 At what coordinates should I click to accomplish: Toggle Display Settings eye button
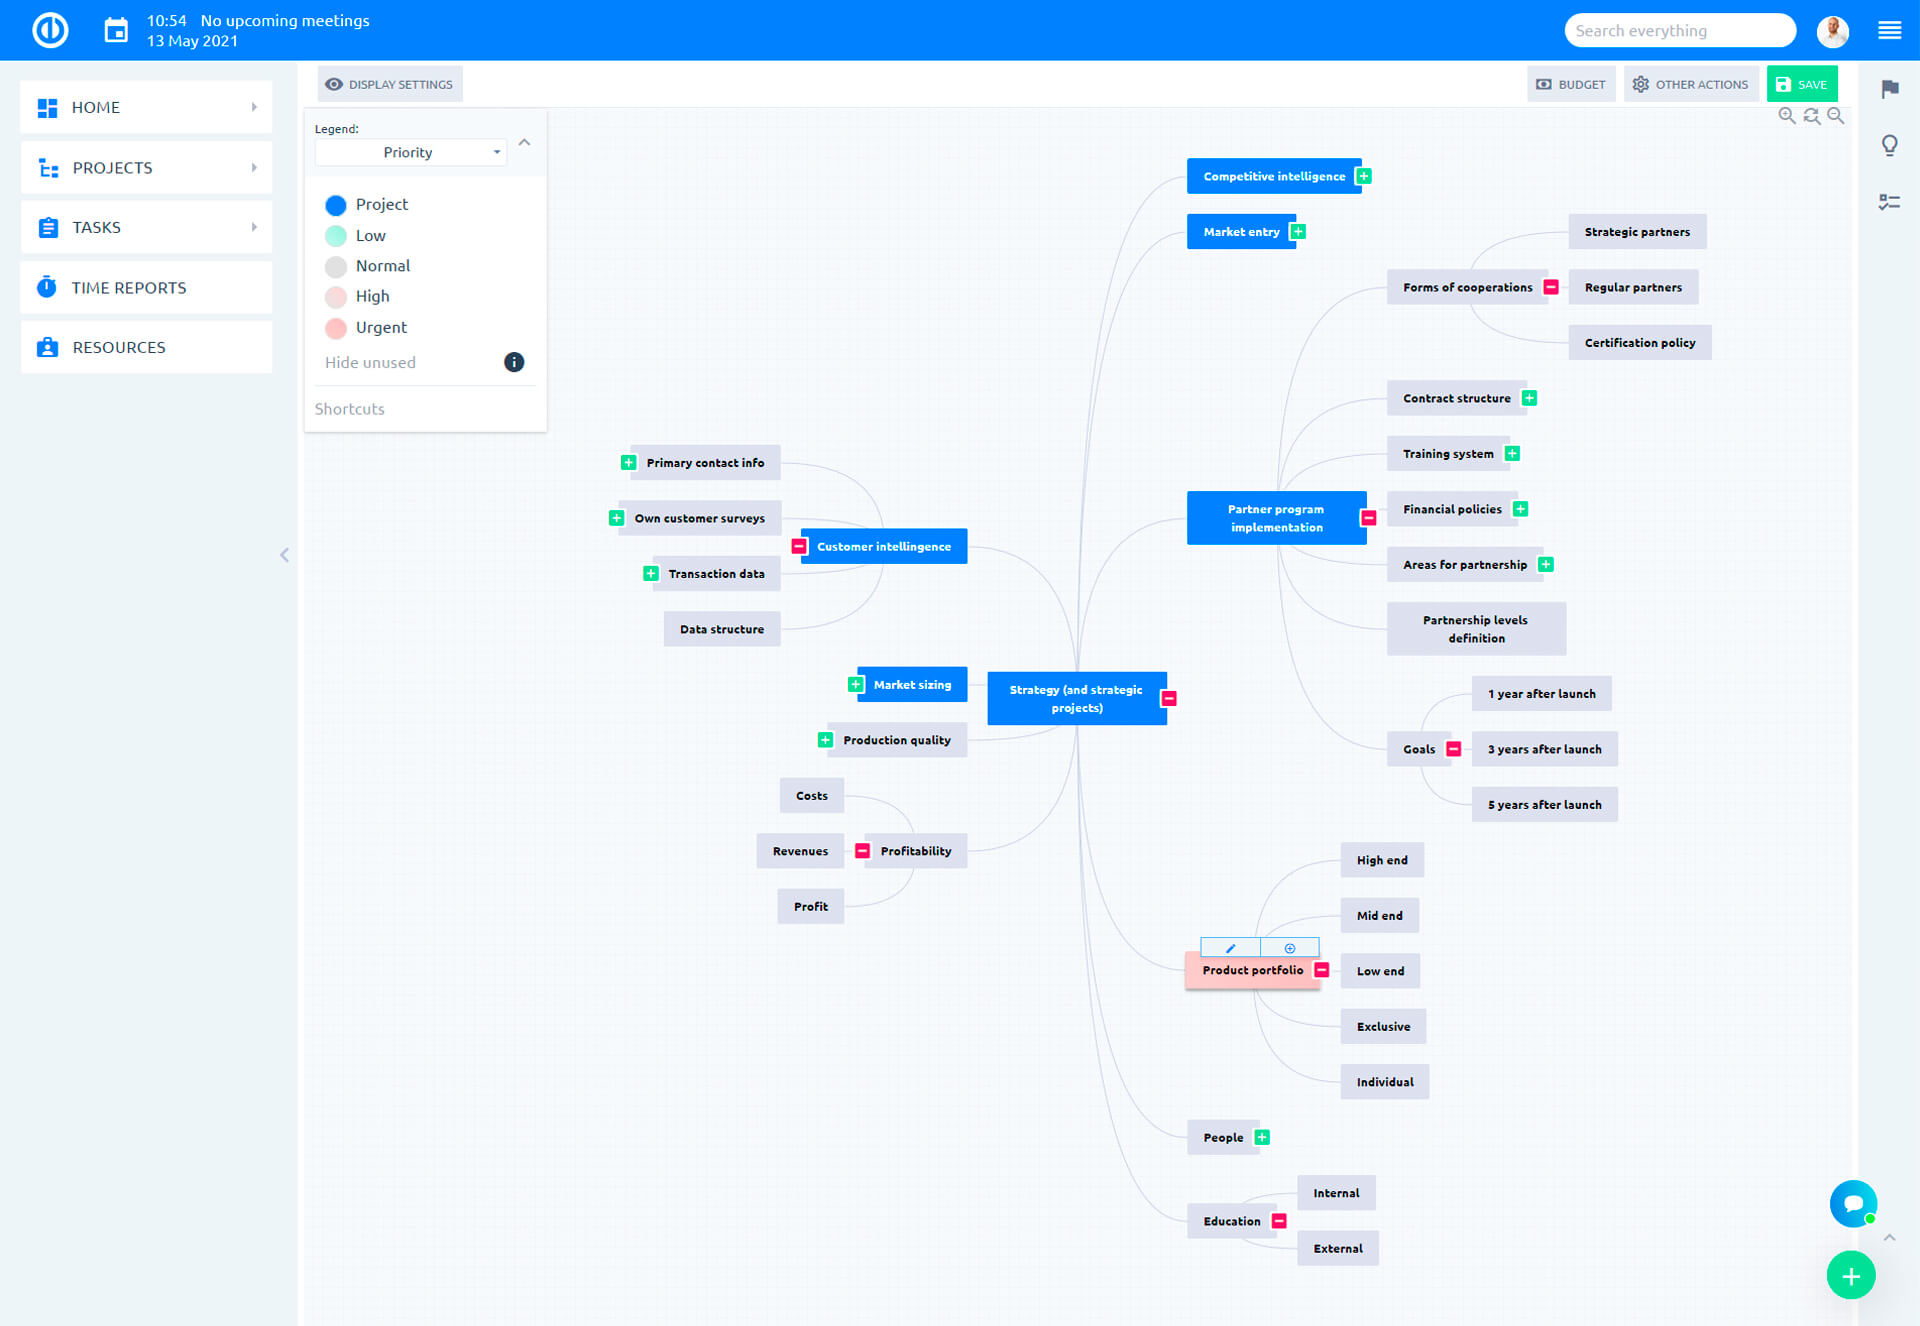(390, 84)
